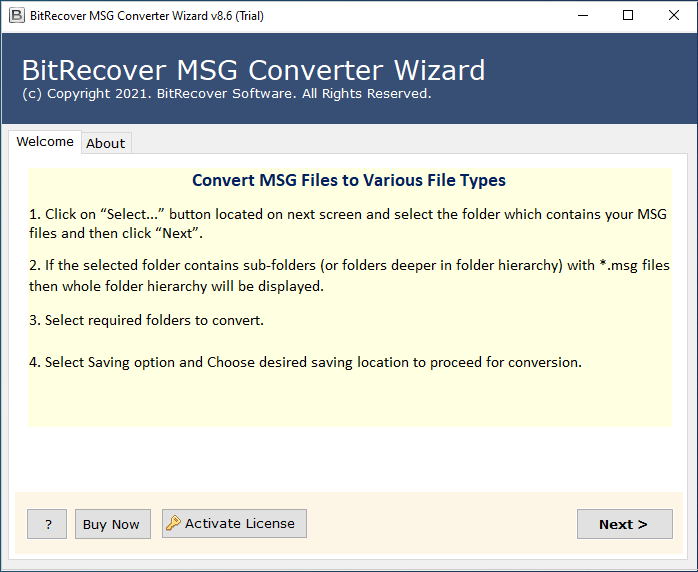The image size is (698, 572).
Task: Click the BitRecover MSG Converter Wizard banner title
Action: pos(253,70)
